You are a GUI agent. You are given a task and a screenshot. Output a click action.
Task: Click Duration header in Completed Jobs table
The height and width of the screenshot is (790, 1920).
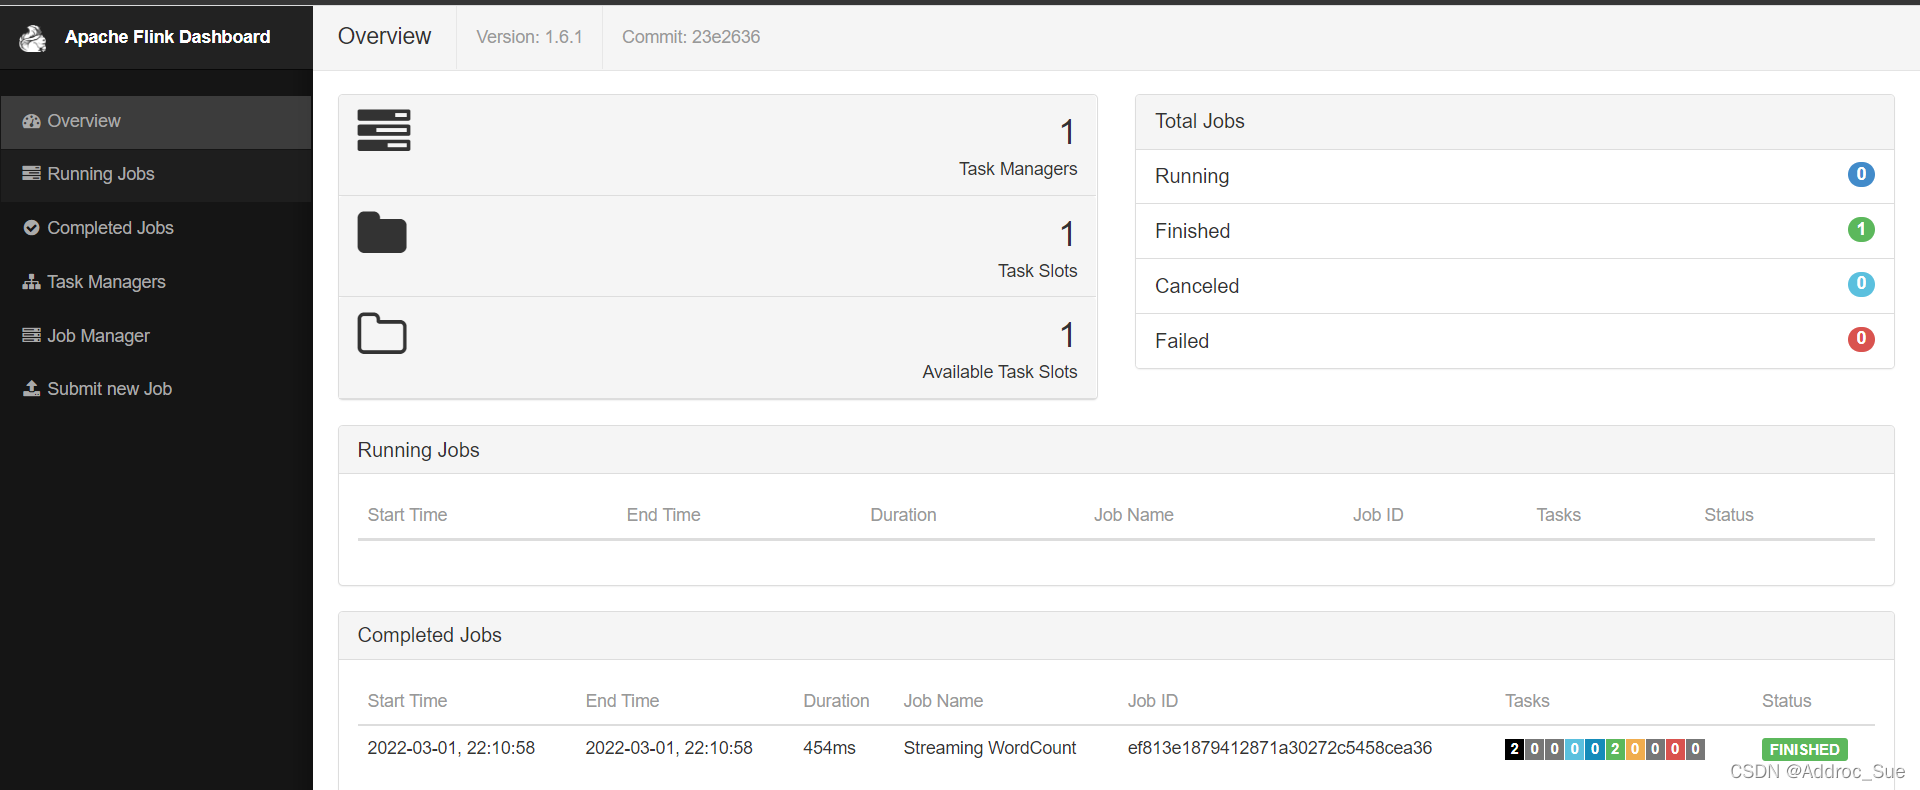pyautogui.click(x=836, y=701)
